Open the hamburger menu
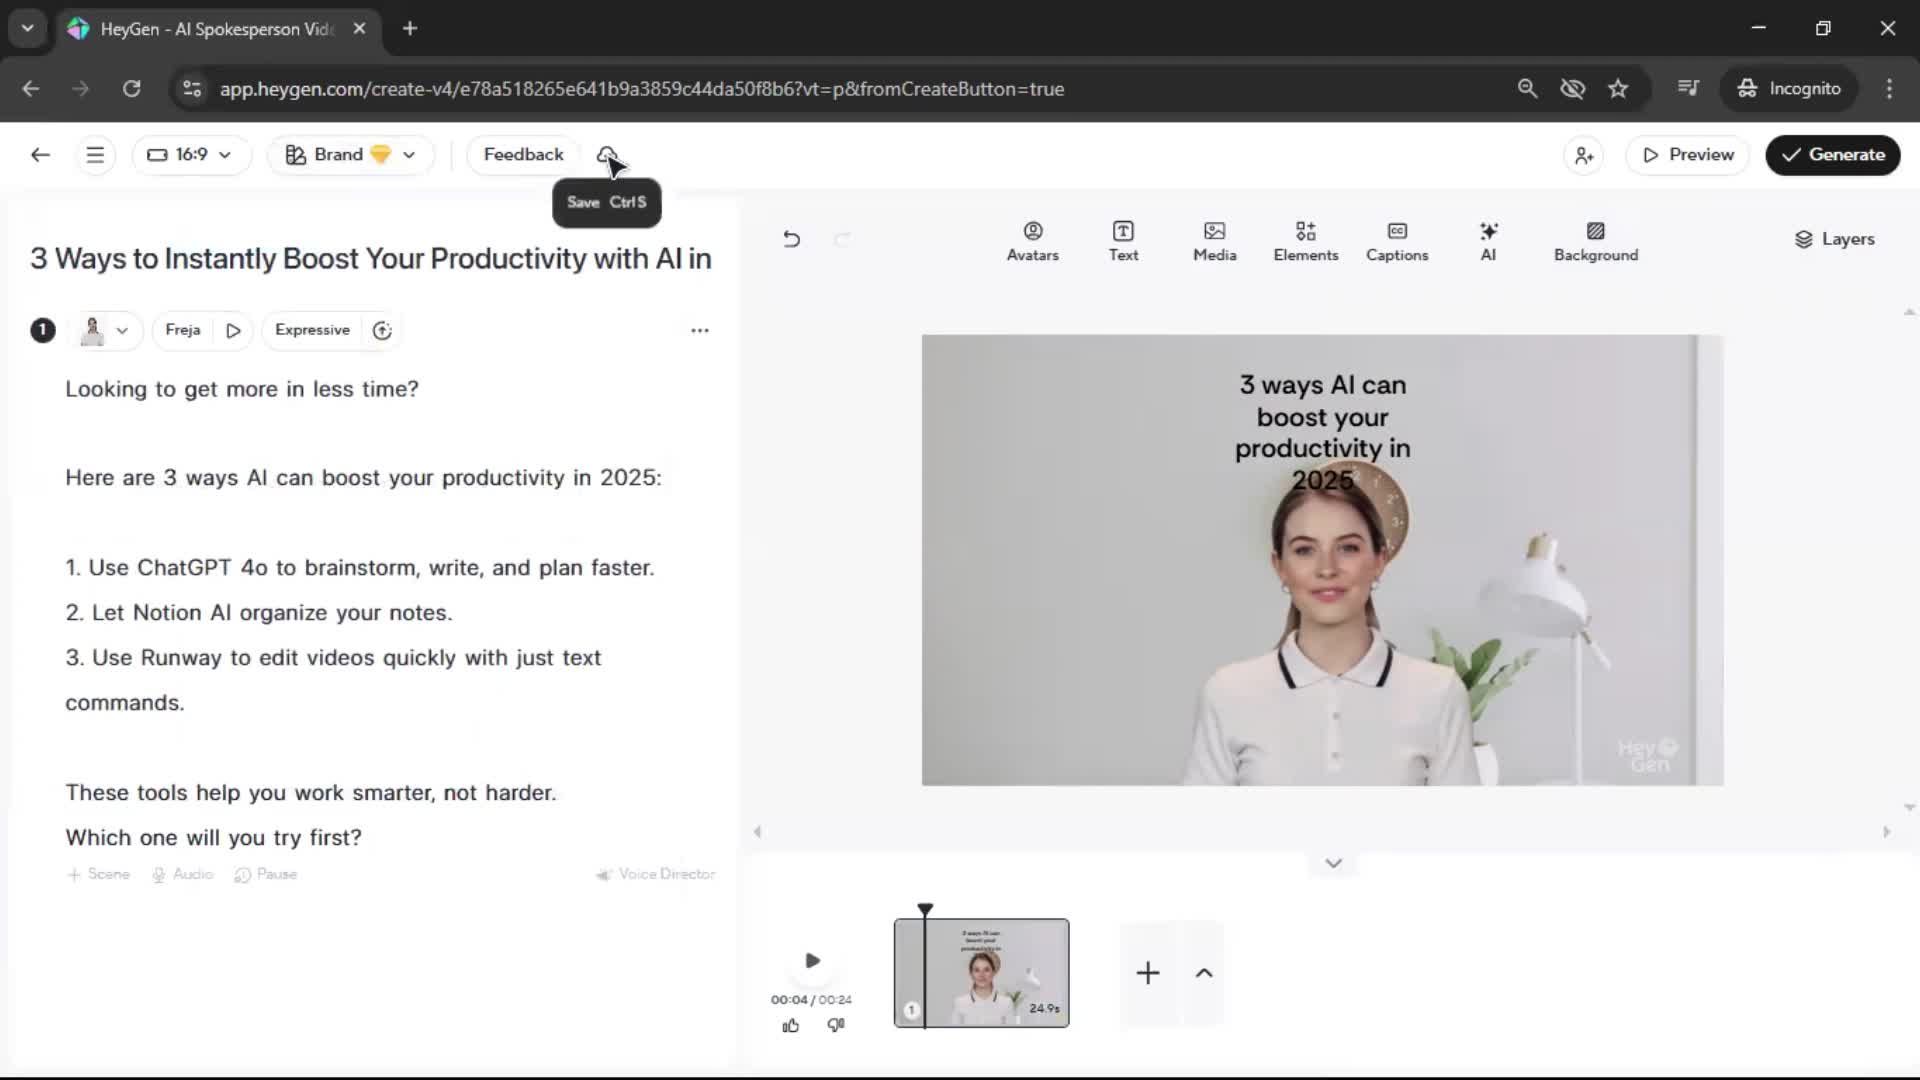1920x1080 pixels. [95, 155]
